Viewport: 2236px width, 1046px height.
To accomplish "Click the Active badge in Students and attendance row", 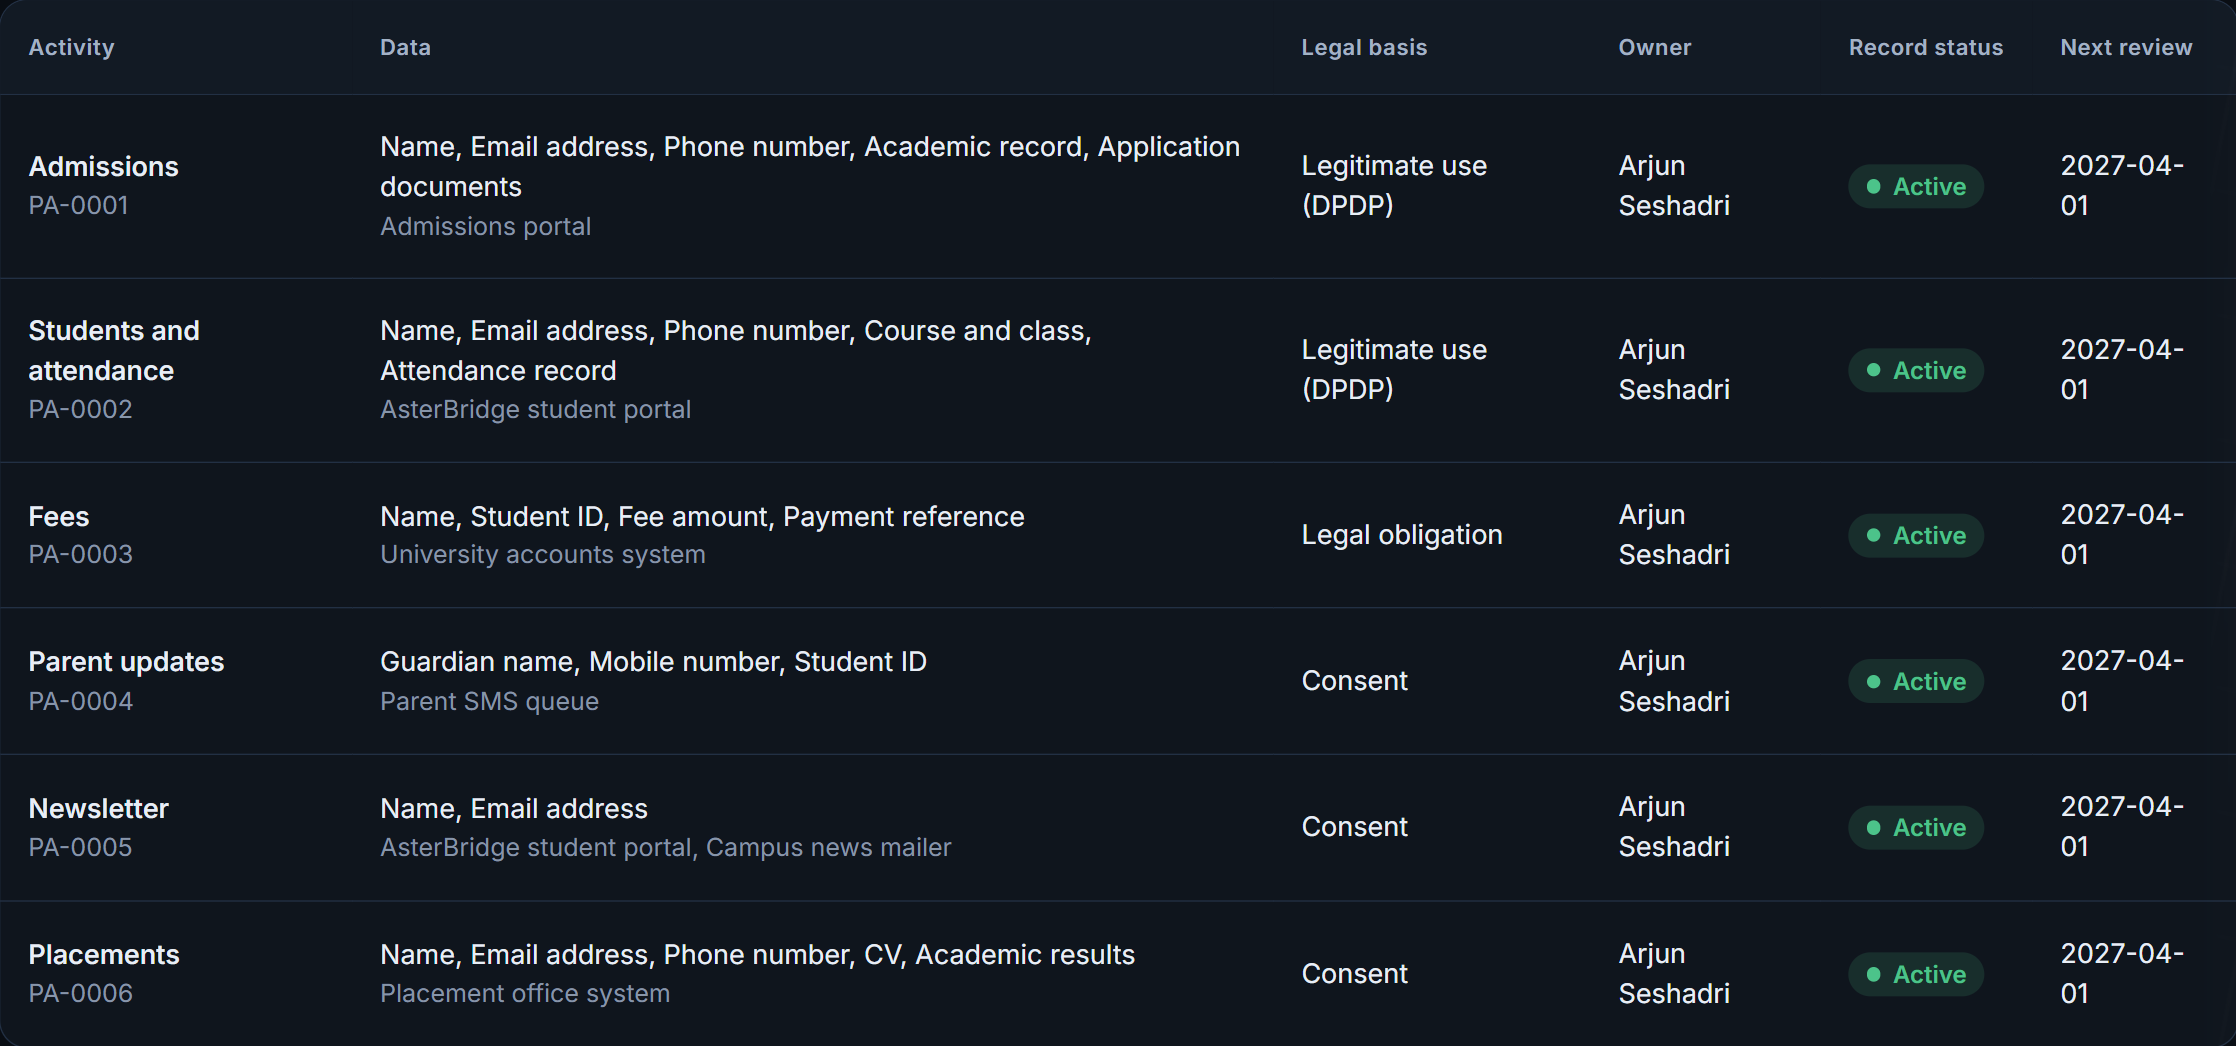I will click(1915, 370).
